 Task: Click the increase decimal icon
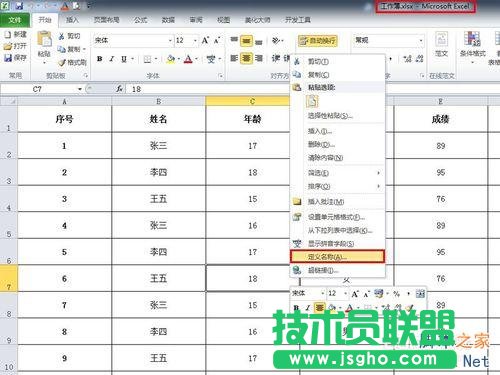click(x=407, y=59)
